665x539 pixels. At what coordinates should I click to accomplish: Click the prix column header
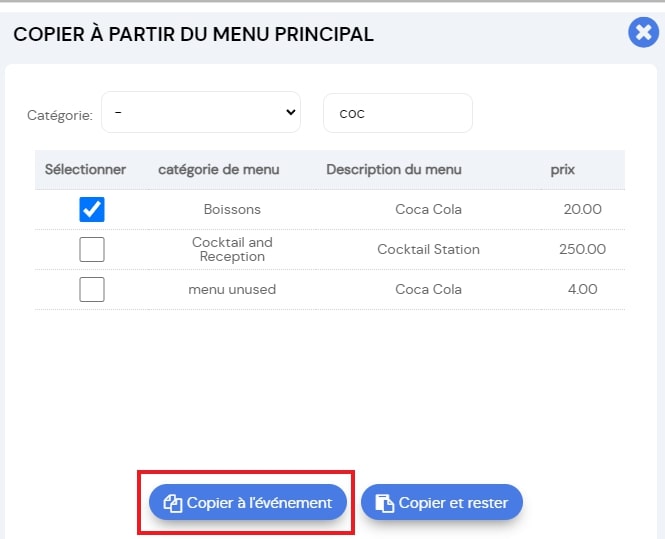click(562, 170)
